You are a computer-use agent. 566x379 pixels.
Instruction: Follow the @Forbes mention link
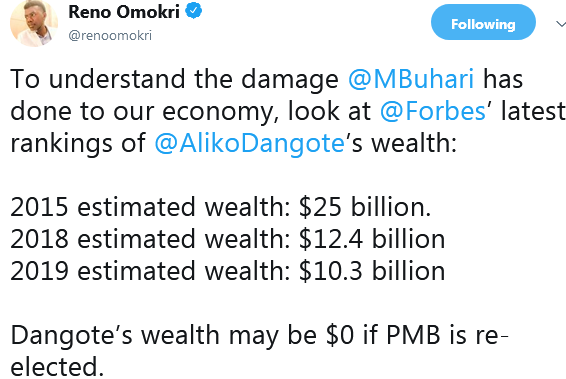(433, 111)
